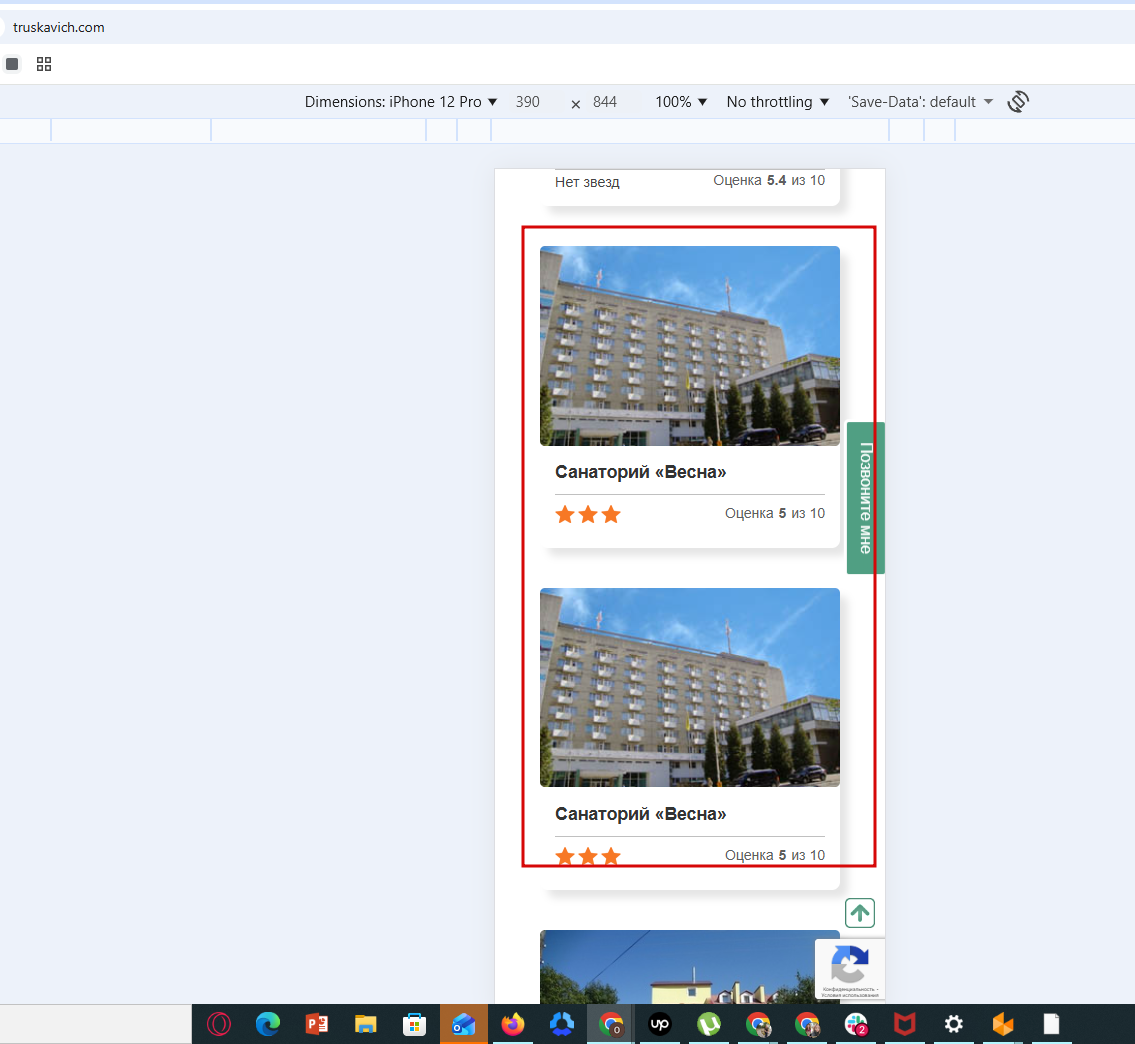1135x1044 pixels.
Task: Click the upper Санаторий «Весна» title link
Action: 641,472
